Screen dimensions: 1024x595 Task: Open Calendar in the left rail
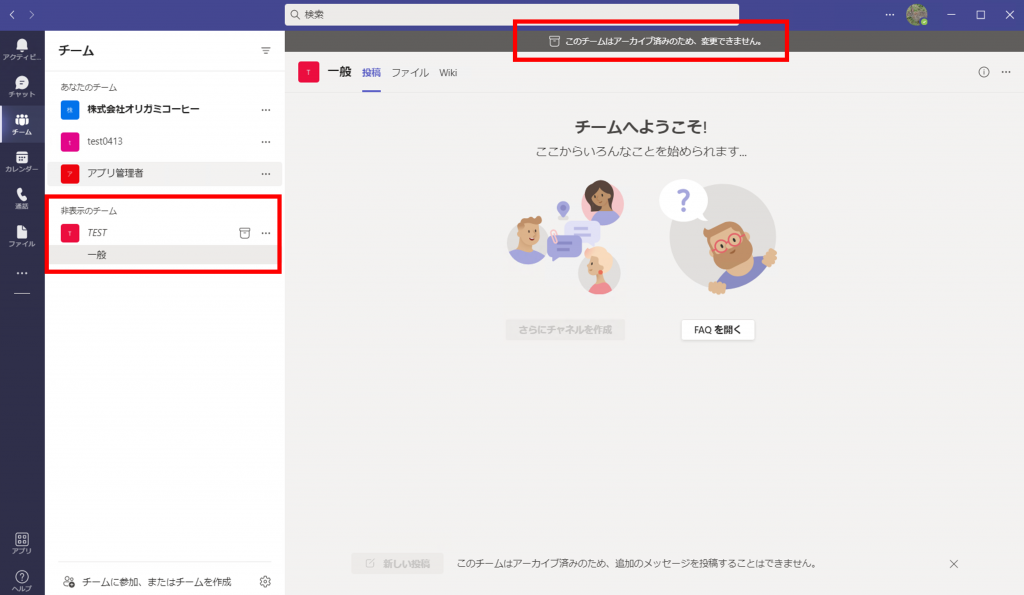pos(21,161)
